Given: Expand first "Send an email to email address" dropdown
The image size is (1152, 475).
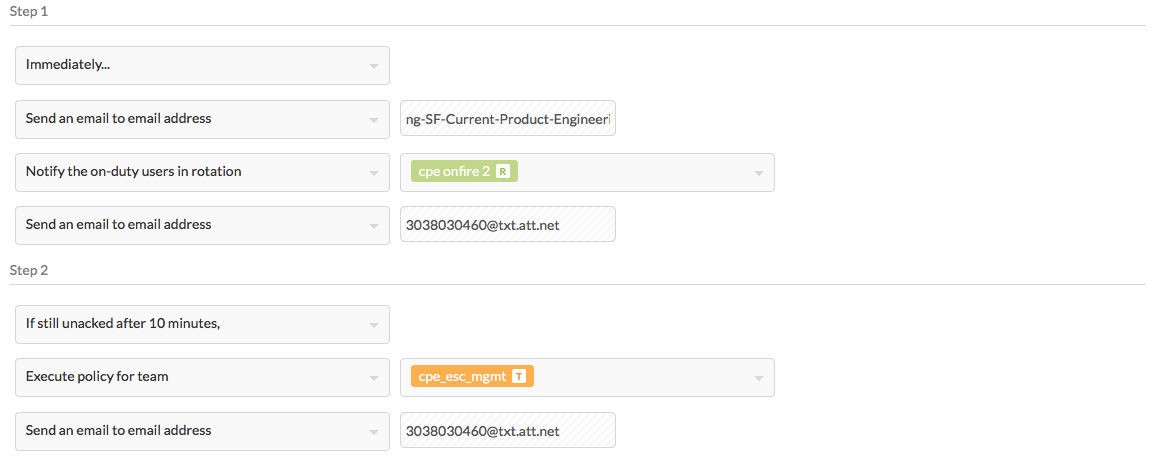Looking at the screenshot, I should click(x=202, y=119).
